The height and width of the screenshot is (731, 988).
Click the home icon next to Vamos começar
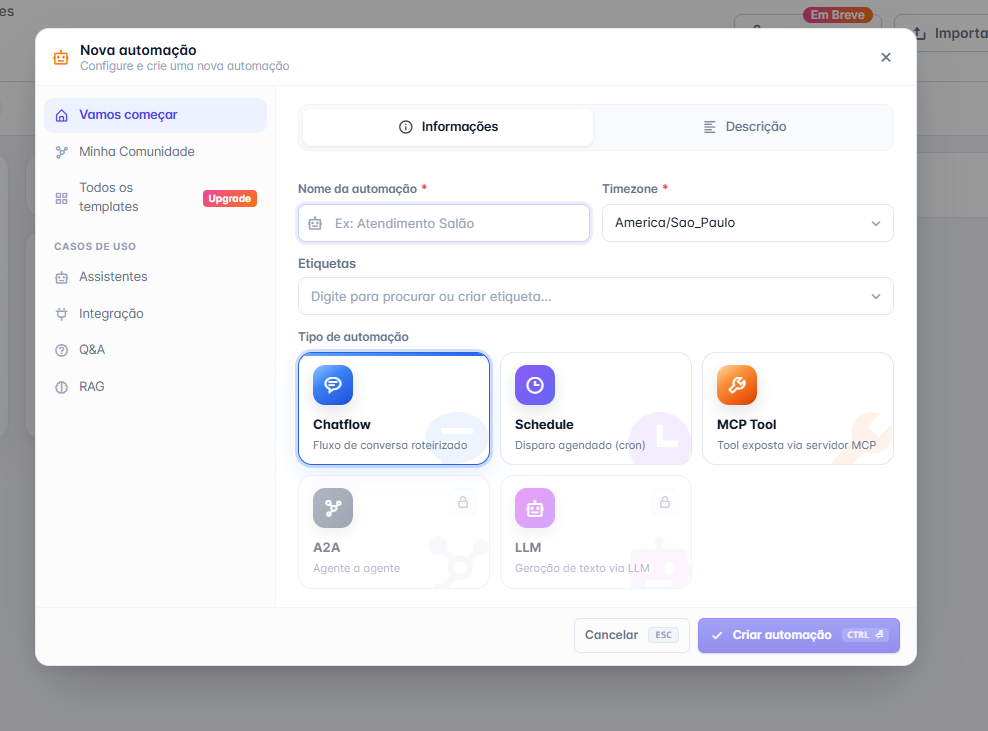62,115
